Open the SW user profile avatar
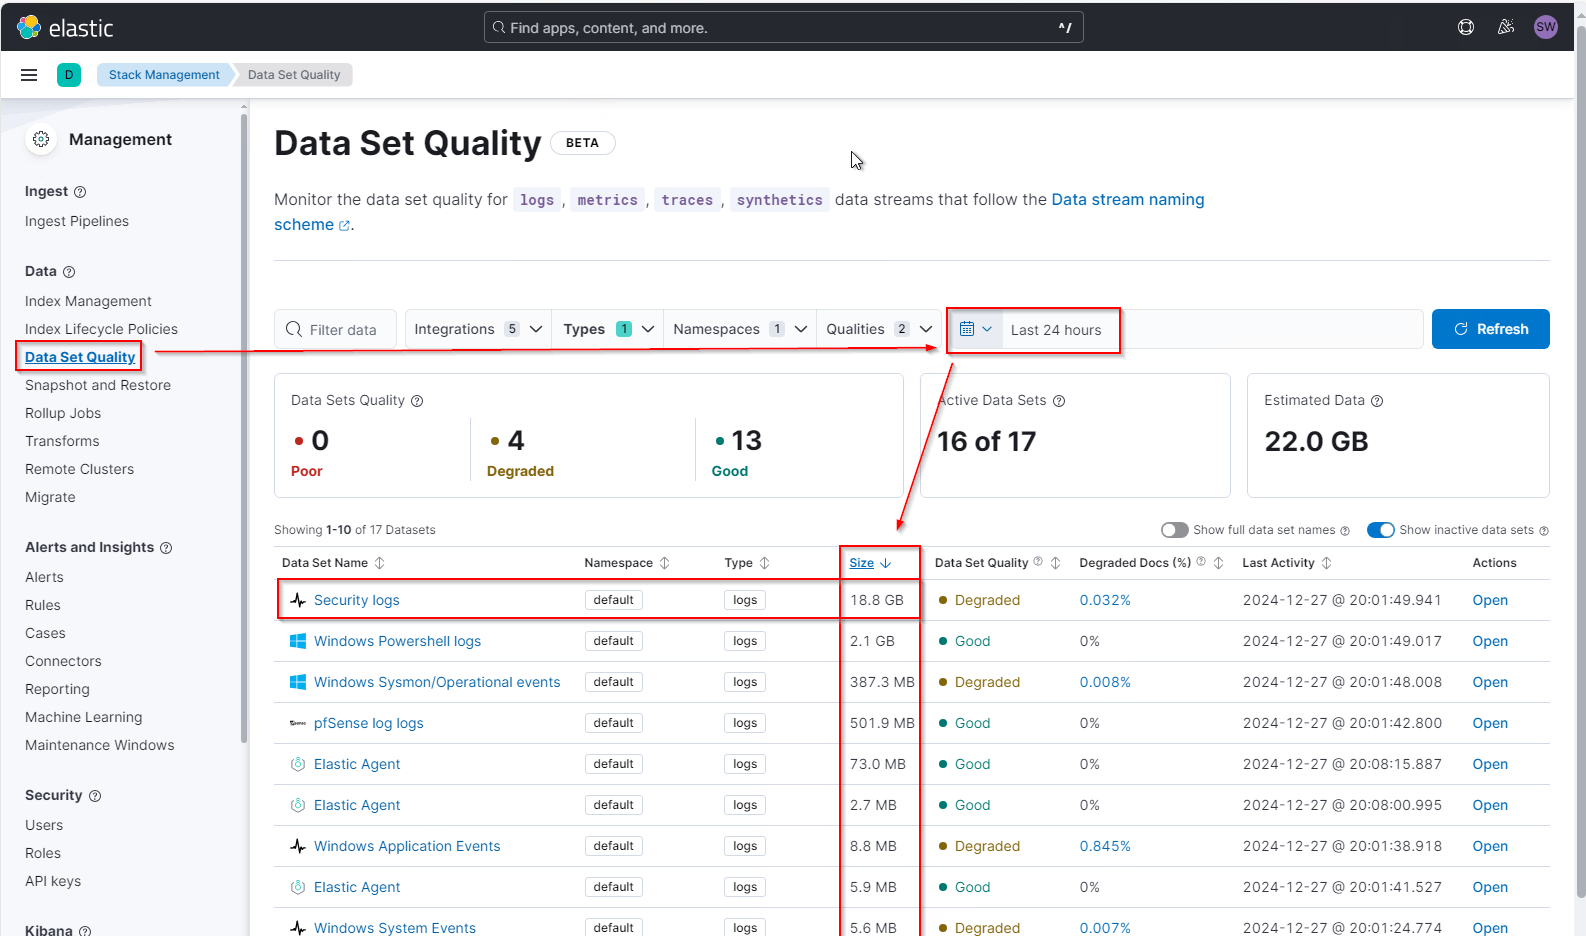The height and width of the screenshot is (936, 1586). point(1546,27)
